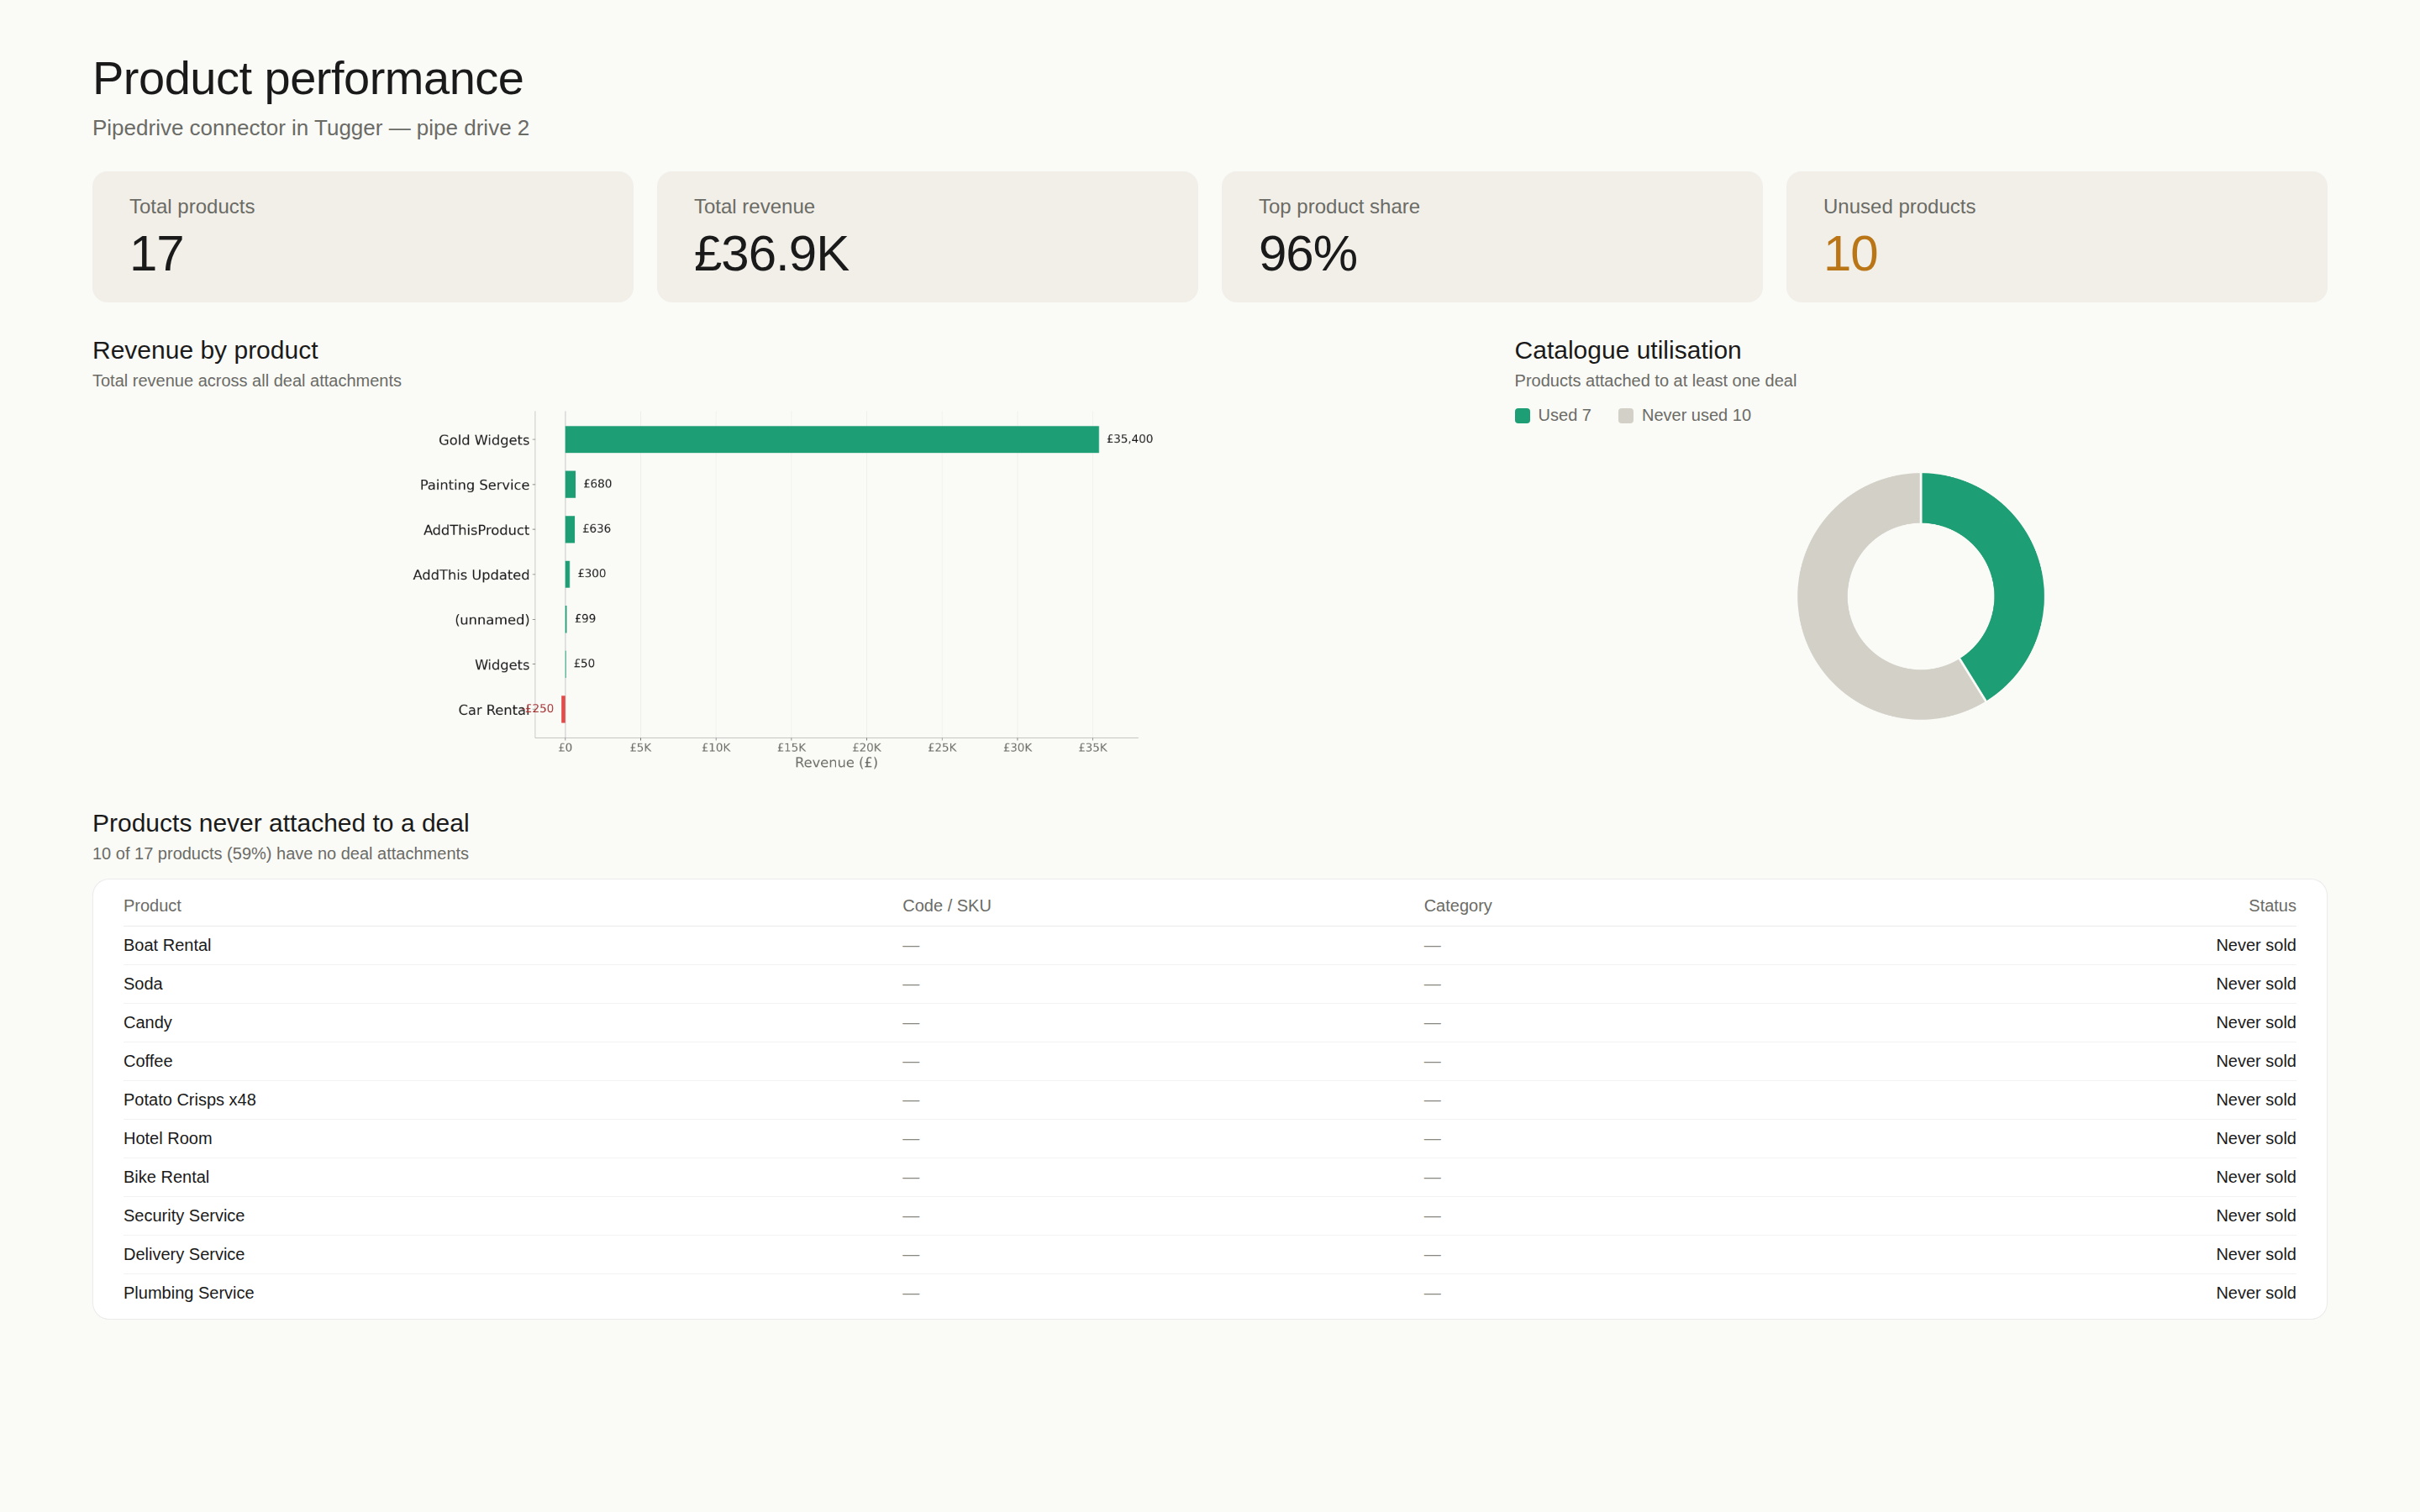This screenshot has height=1512, width=2420.
Task: Click the Painting Service bar
Action: coord(570,484)
